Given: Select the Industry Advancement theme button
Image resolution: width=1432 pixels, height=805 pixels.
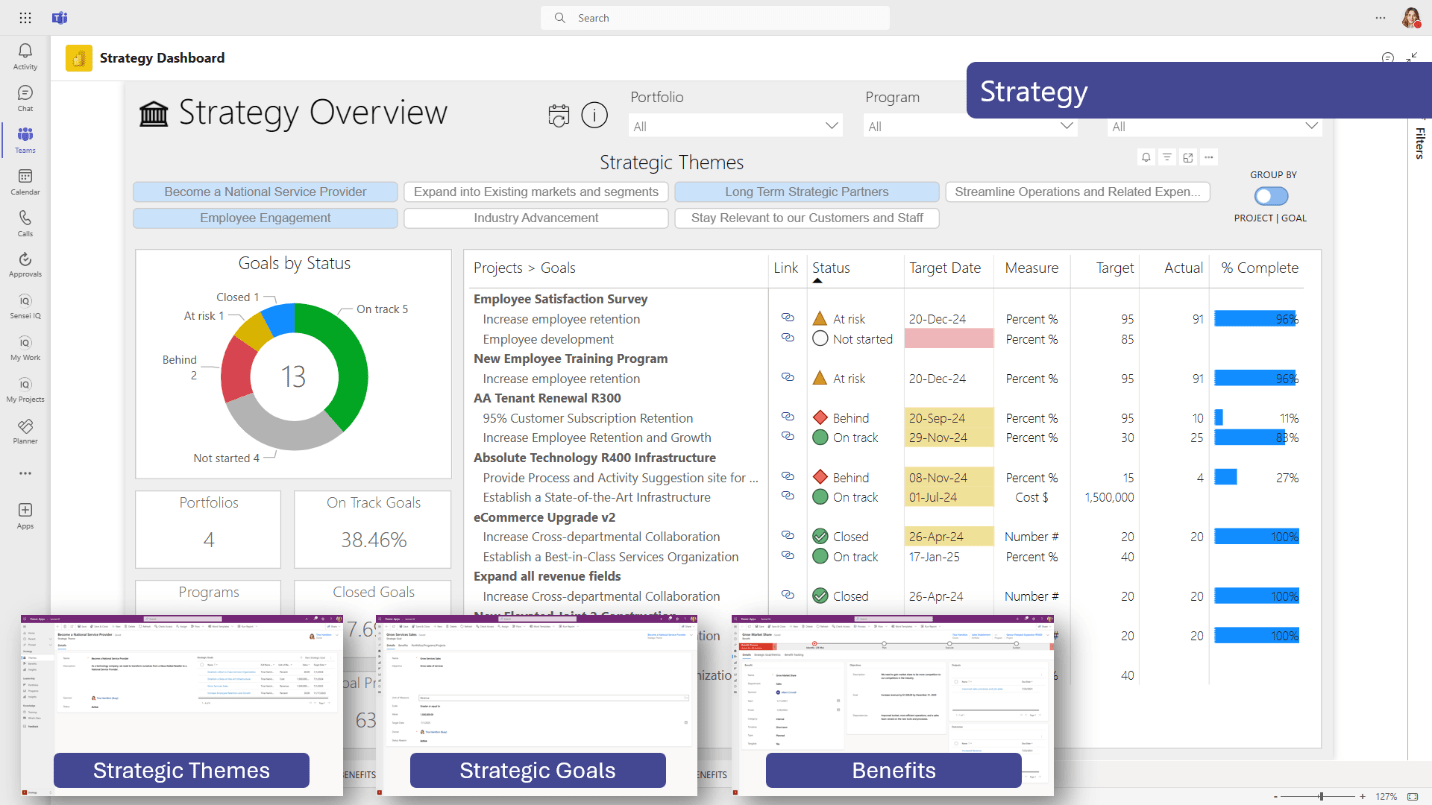Looking at the screenshot, I should (536, 218).
